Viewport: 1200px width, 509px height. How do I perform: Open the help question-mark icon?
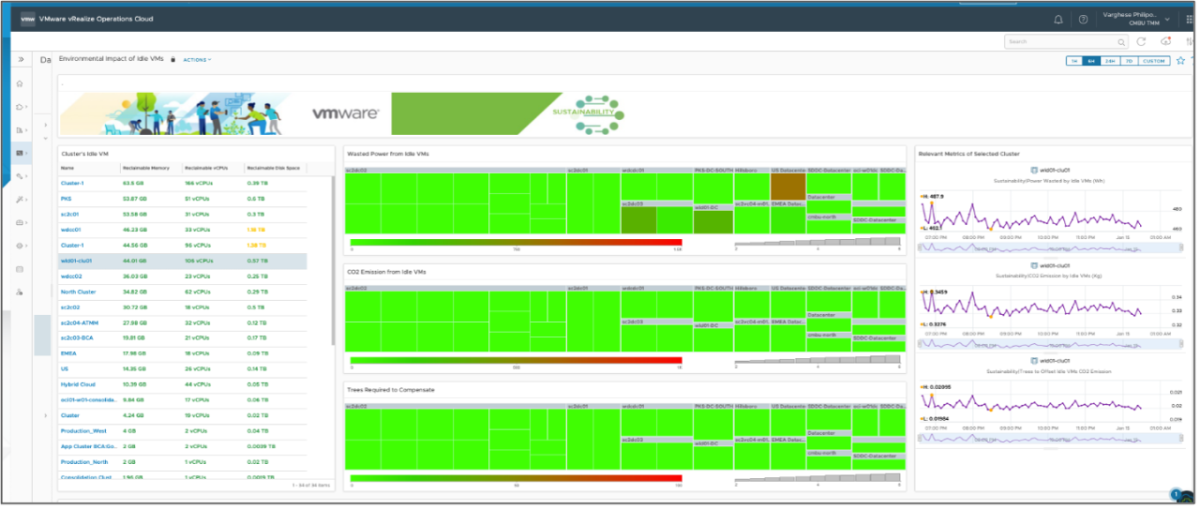pos(1083,19)
